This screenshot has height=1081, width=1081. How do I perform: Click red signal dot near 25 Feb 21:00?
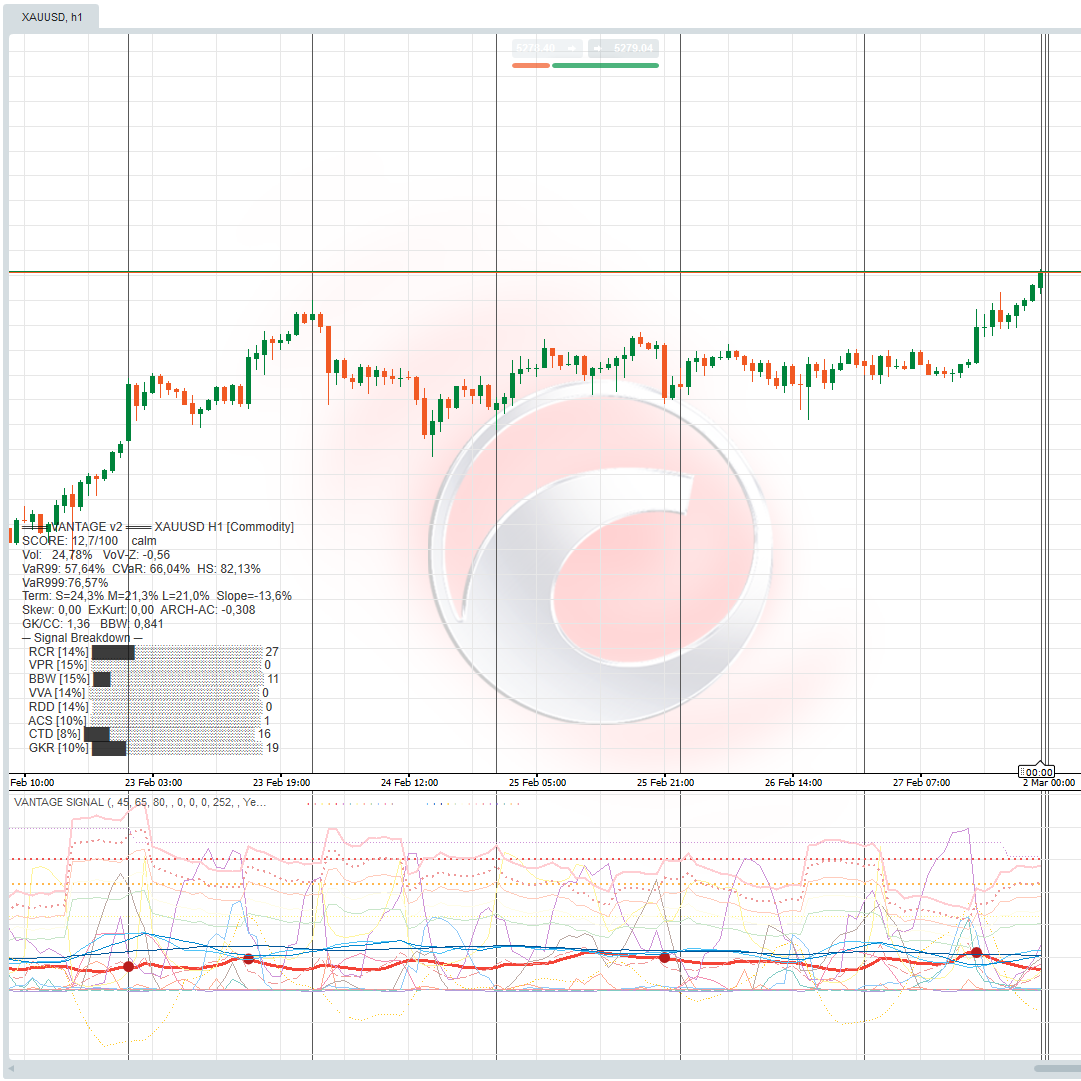click(x=665, y=957)
